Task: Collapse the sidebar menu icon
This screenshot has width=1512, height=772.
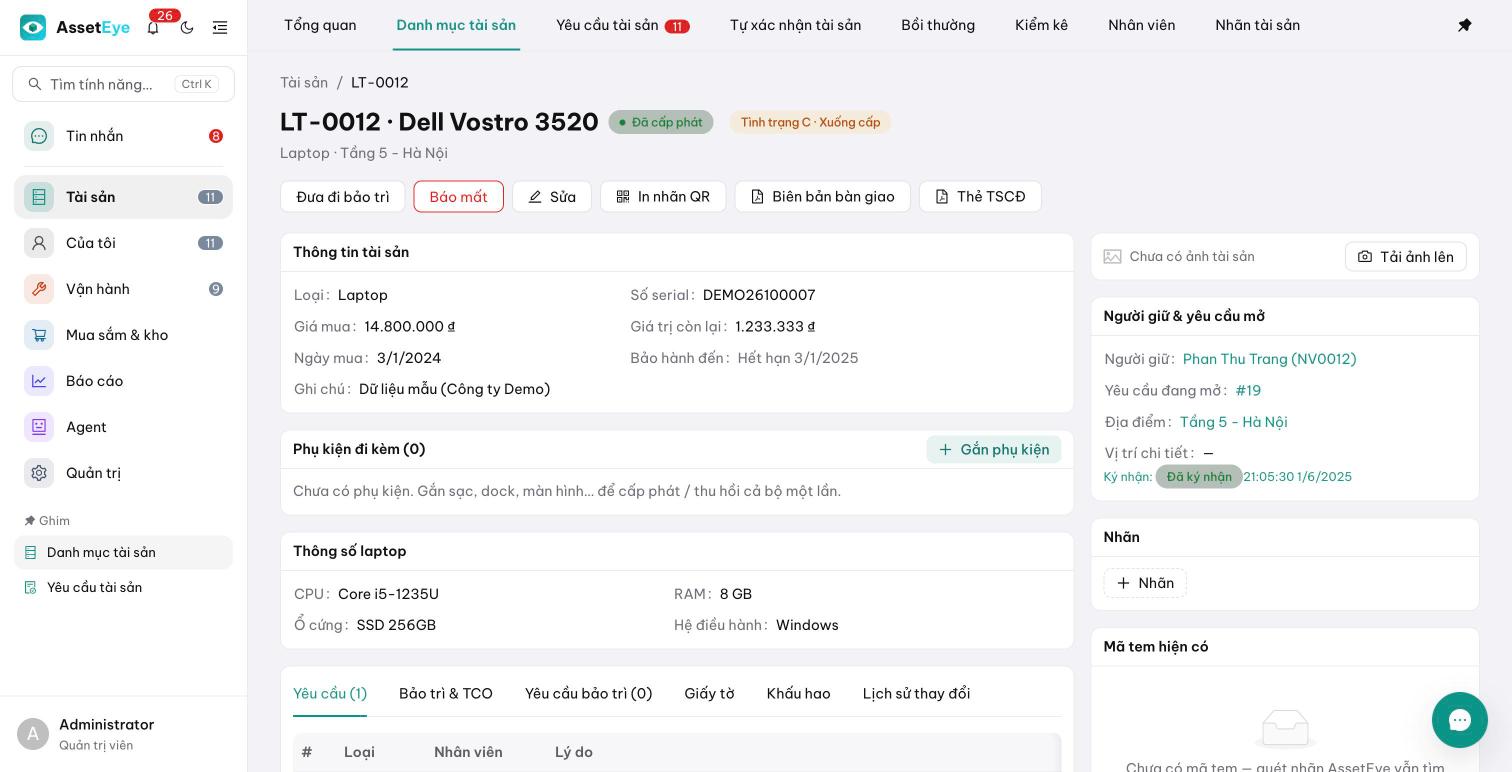Action: 220,28
